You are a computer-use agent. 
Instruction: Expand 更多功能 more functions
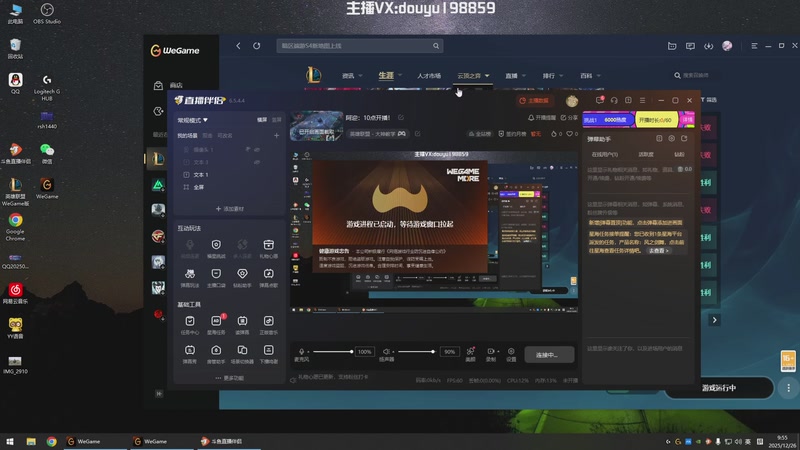230,378
